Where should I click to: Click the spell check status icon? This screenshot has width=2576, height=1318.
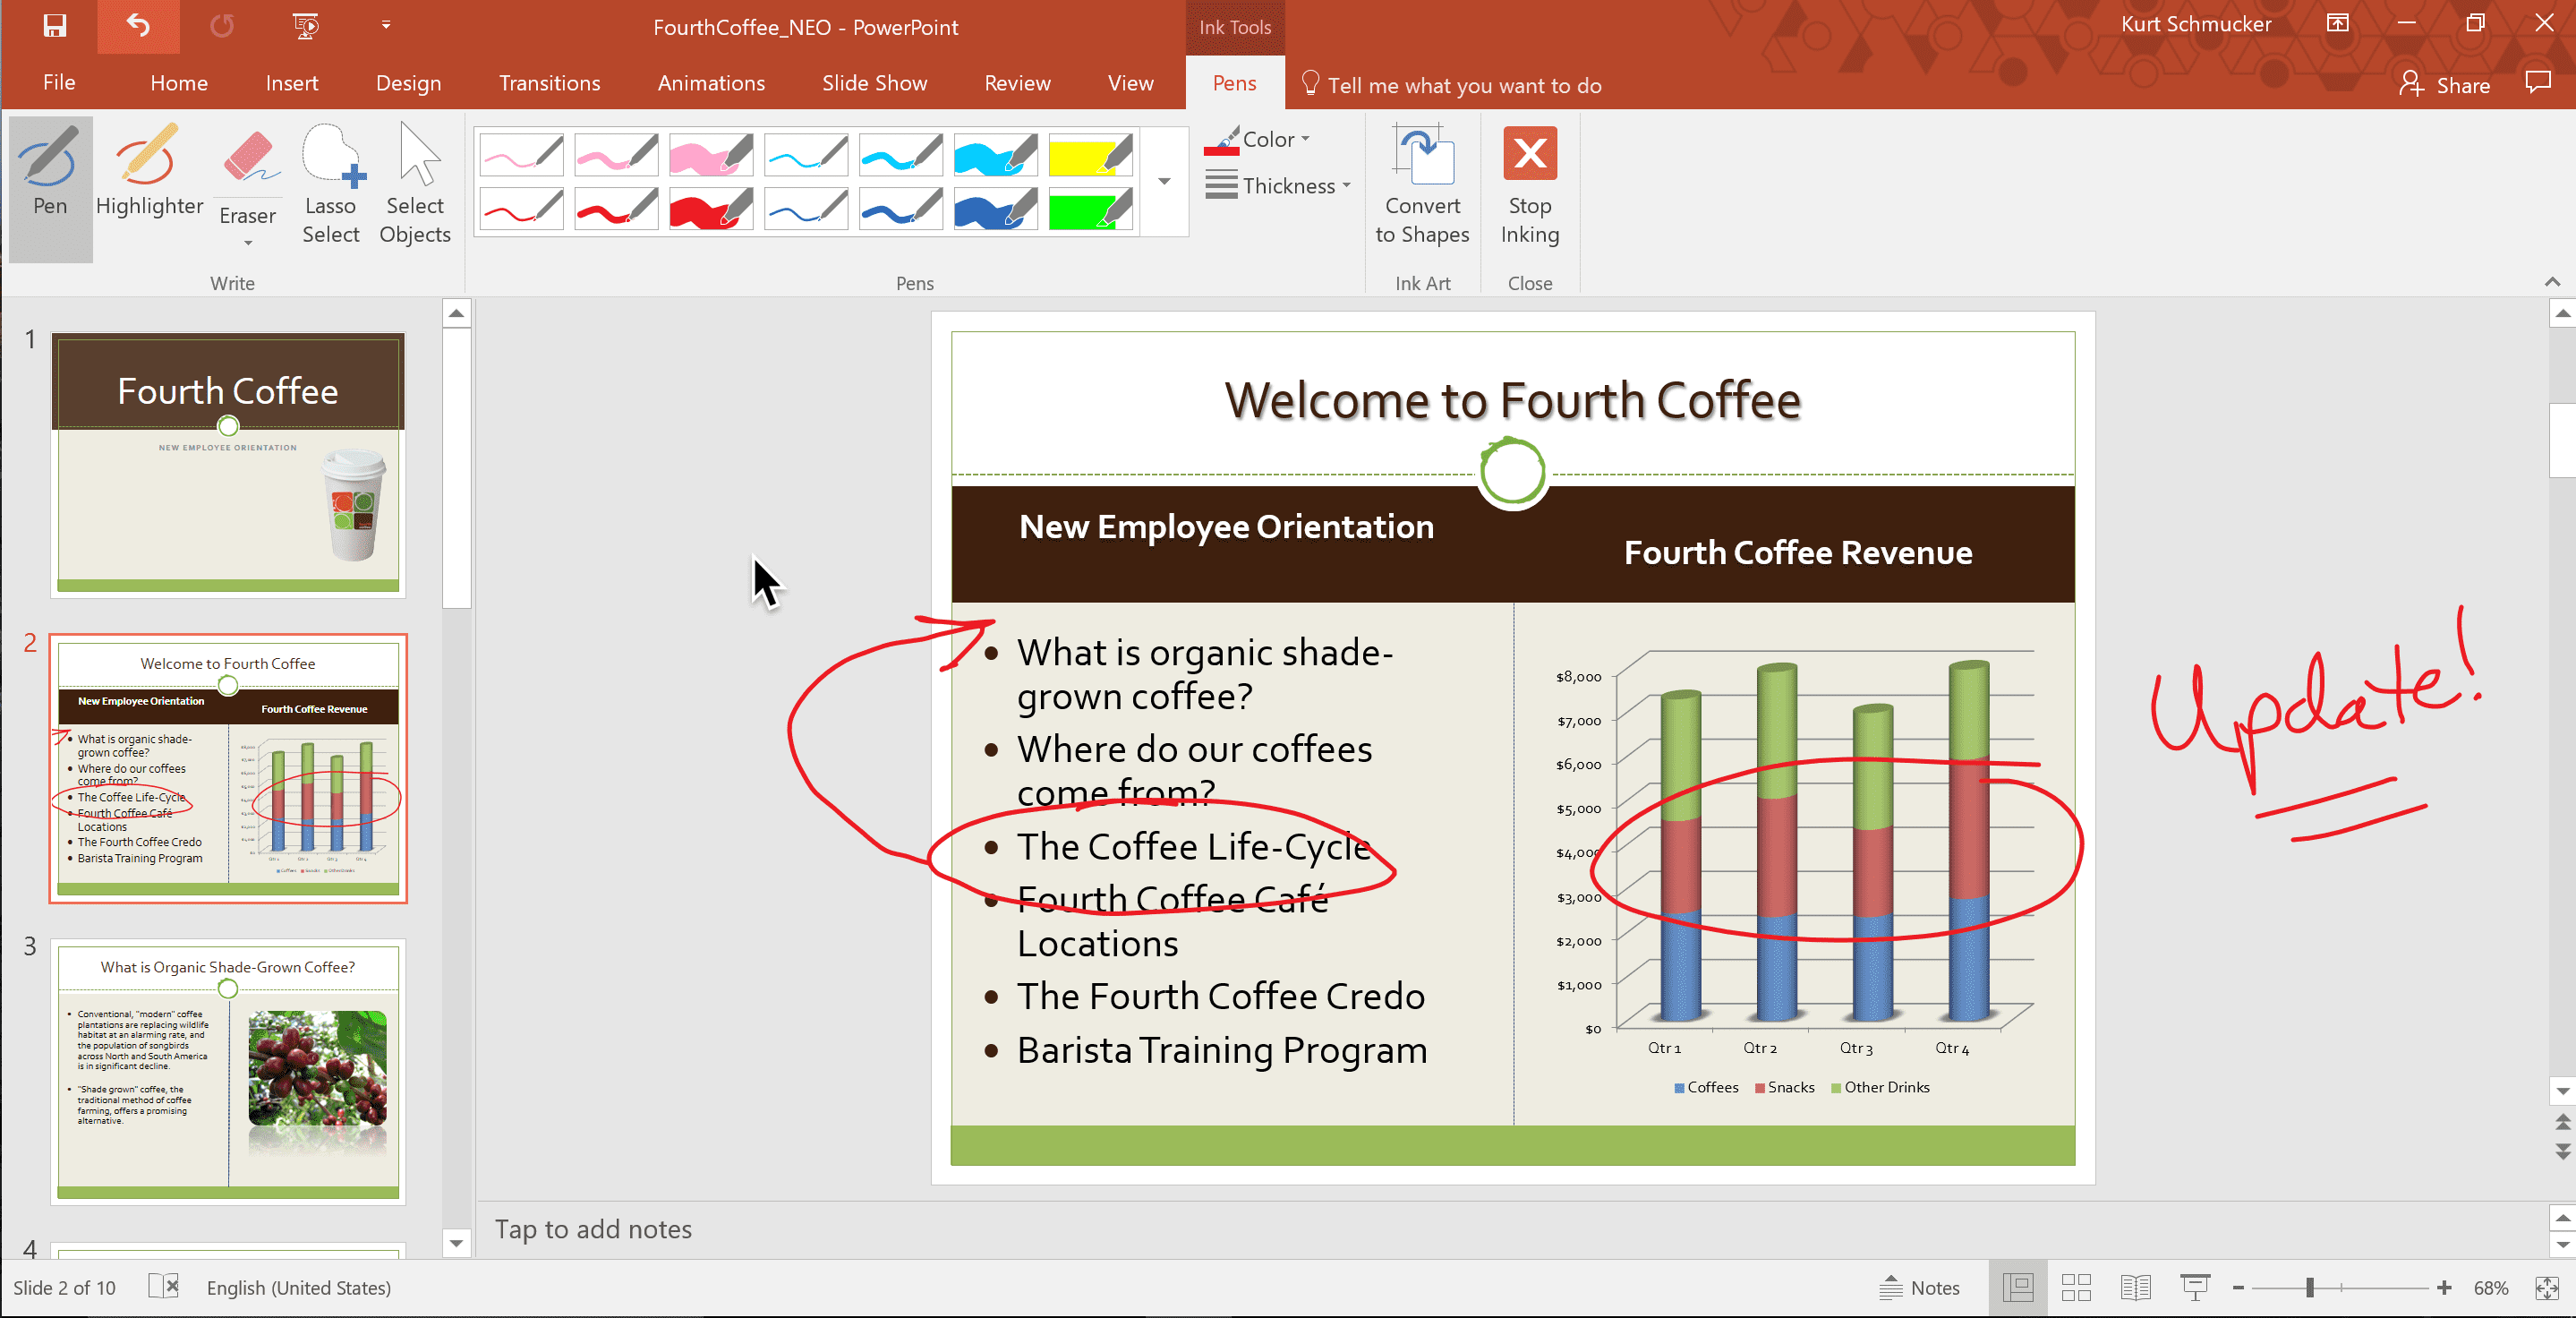point(163,1287)
